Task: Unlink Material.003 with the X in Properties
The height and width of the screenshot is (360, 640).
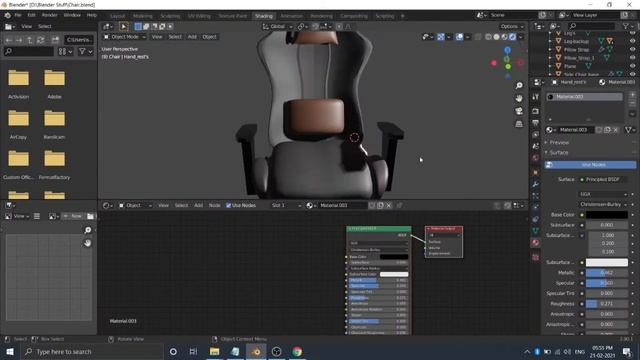Action: click(x=616, y=130)
